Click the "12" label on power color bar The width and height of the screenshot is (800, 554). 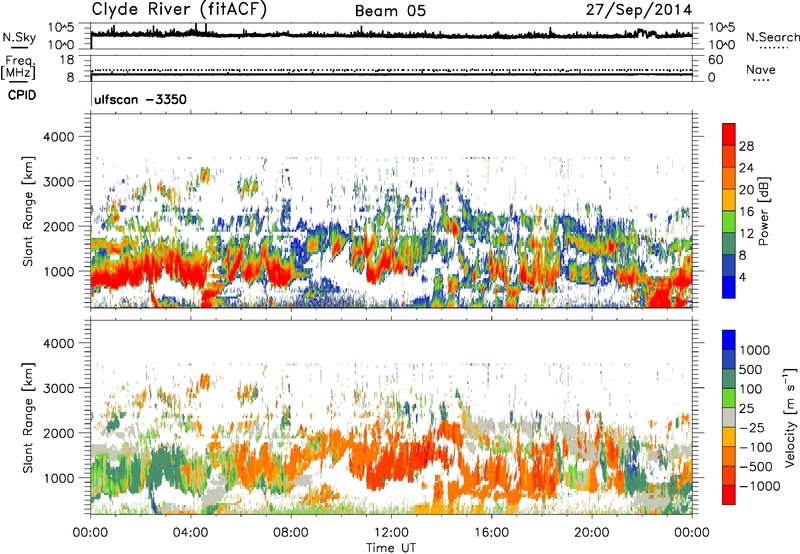(x=746, y=234)
